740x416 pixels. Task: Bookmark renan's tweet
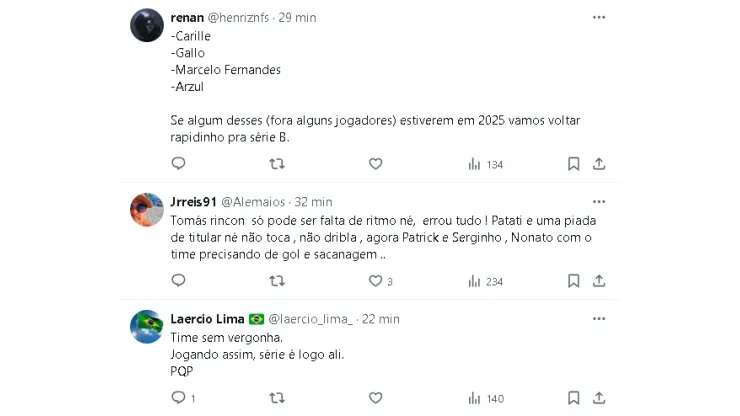(x=574, y=164)
